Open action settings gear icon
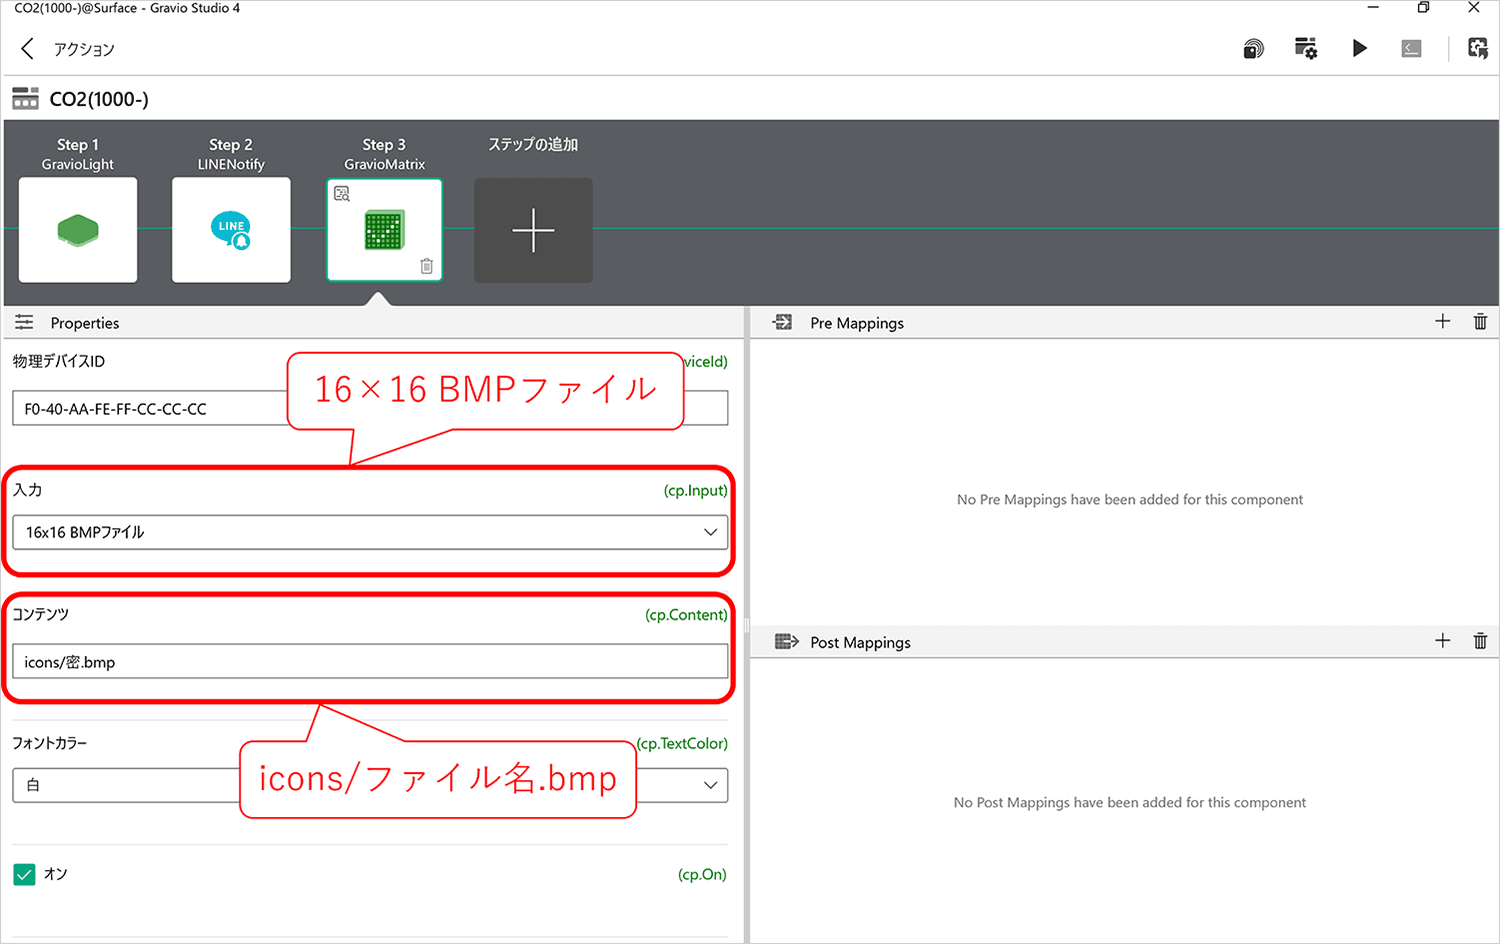The image size is (1500, 944). (x=1306, y=48)
